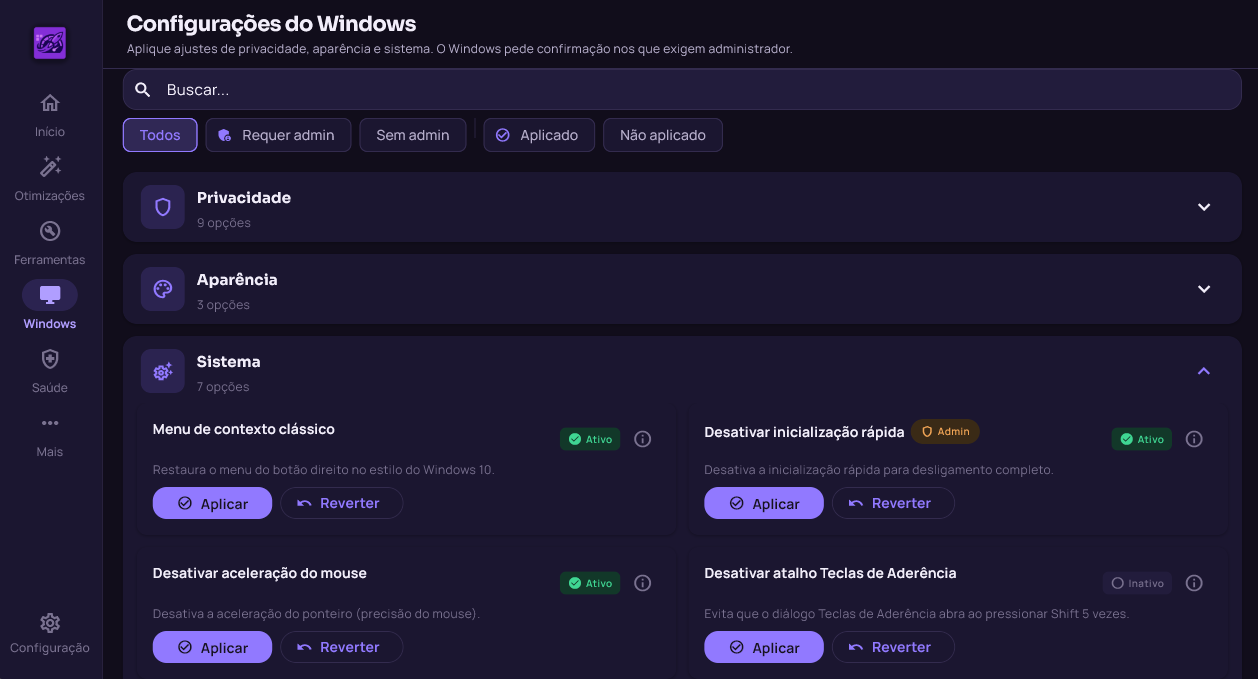
Task: Select the Windows monitor icon in sidebar
Action: click(50, 295)
